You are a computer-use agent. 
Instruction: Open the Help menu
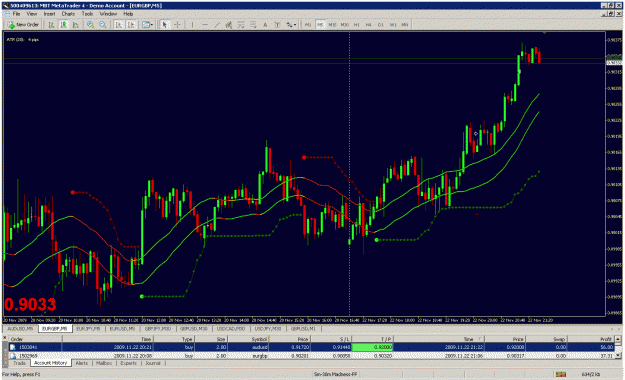(x=128, y=14)
